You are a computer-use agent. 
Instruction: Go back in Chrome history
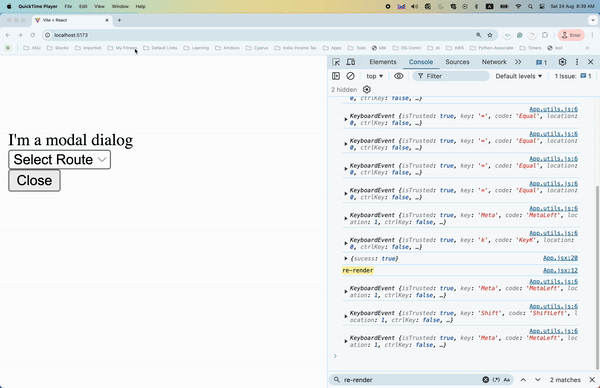[8, 35]
